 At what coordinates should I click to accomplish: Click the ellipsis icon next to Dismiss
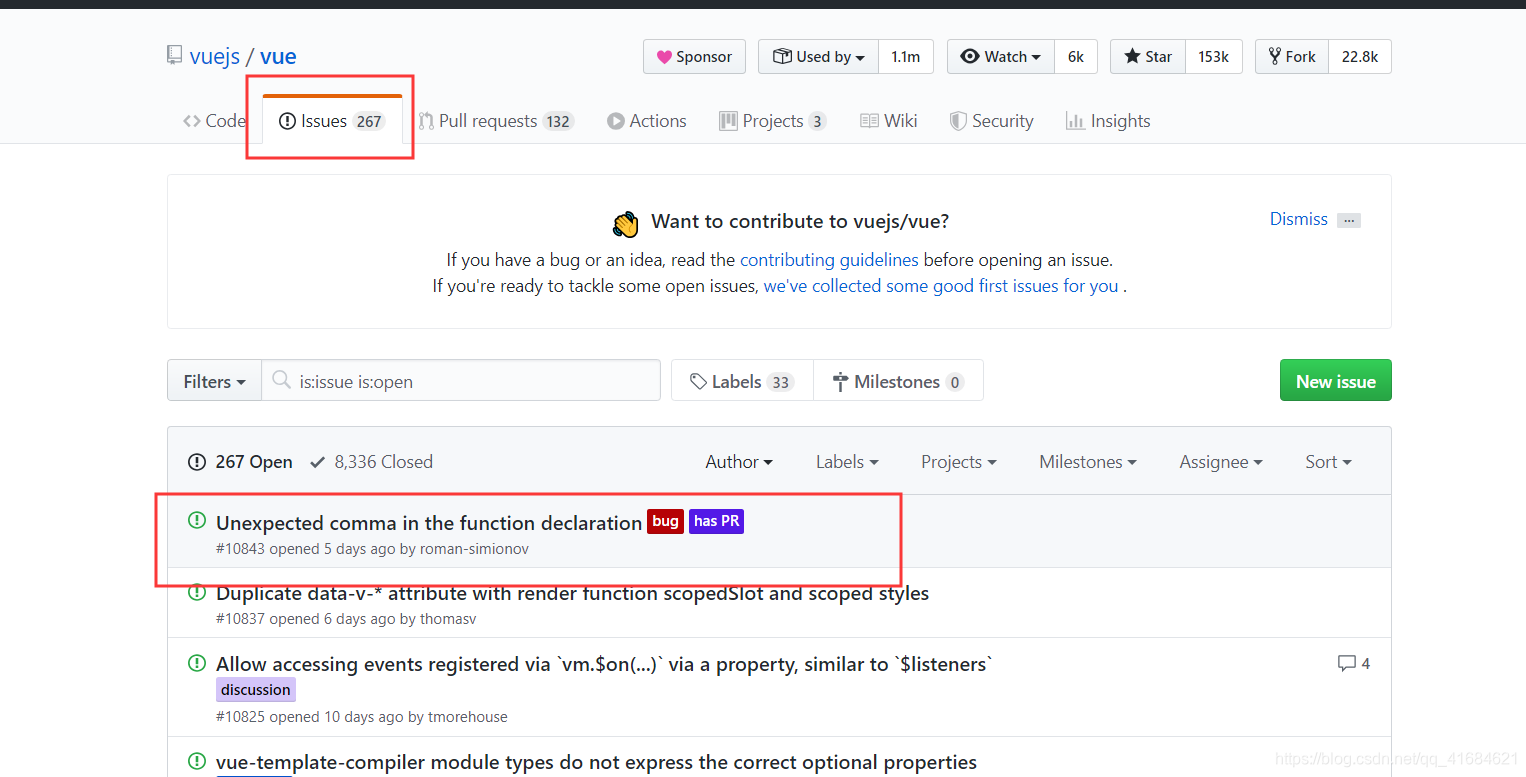1349,220
